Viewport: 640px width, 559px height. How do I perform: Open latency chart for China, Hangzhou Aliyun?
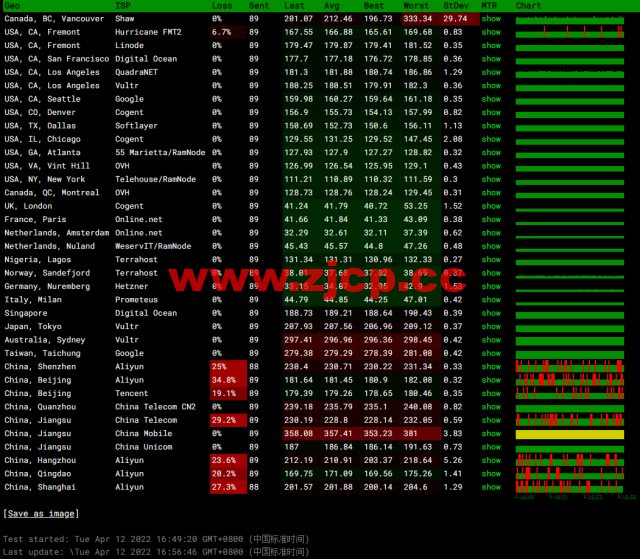coord(570,460)
